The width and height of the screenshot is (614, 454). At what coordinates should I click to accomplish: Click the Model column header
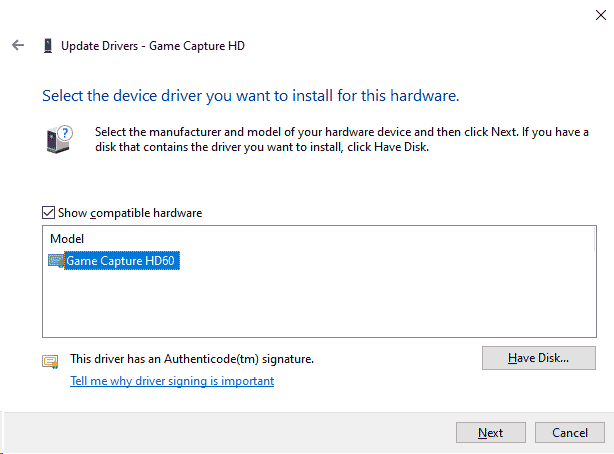click(x=67, y=239)
